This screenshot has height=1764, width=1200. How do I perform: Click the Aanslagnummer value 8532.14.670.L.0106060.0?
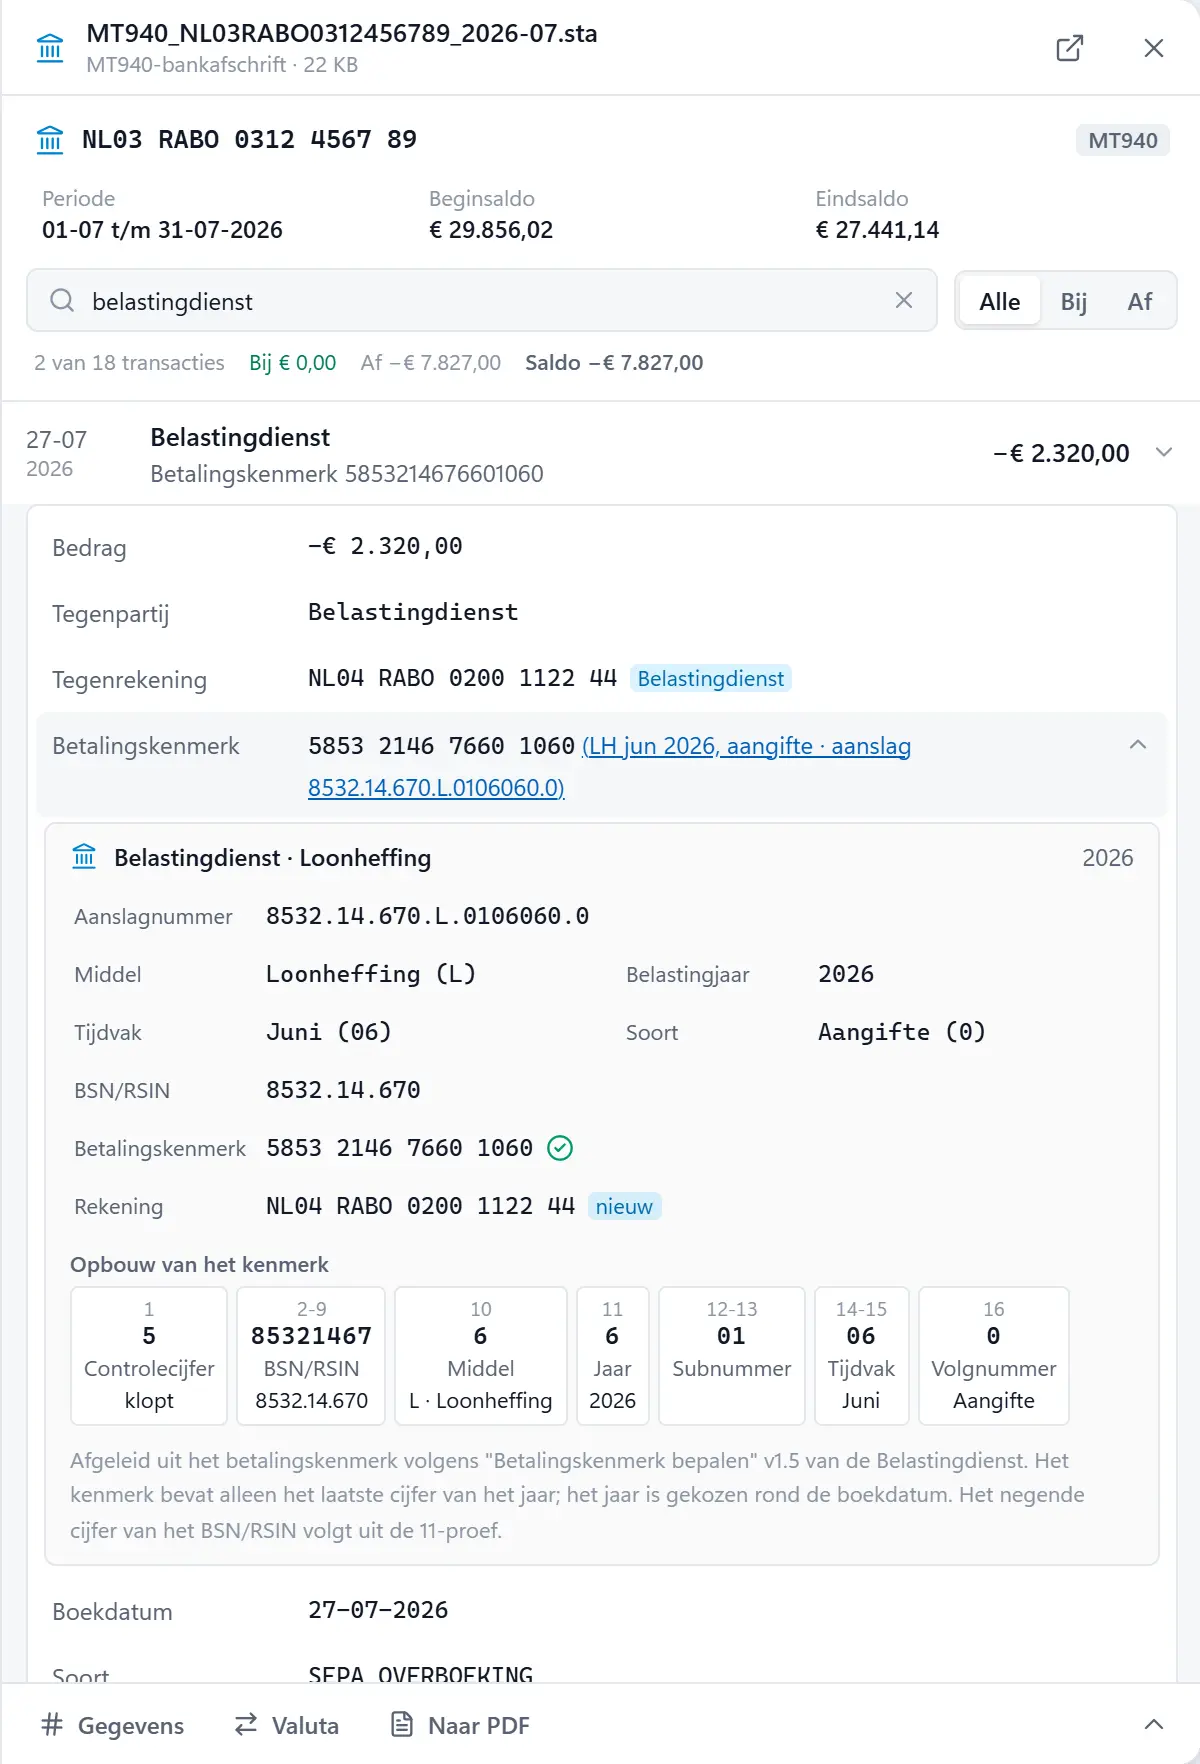(427, 916)
